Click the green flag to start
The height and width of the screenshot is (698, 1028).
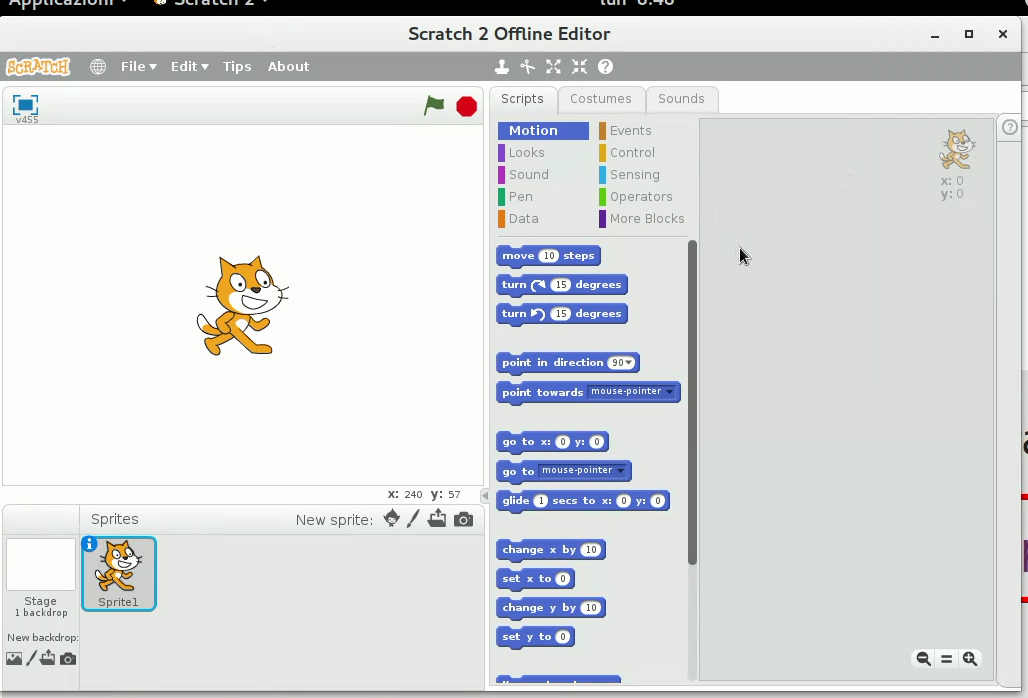pyautogui.click(x=434, y=106)
